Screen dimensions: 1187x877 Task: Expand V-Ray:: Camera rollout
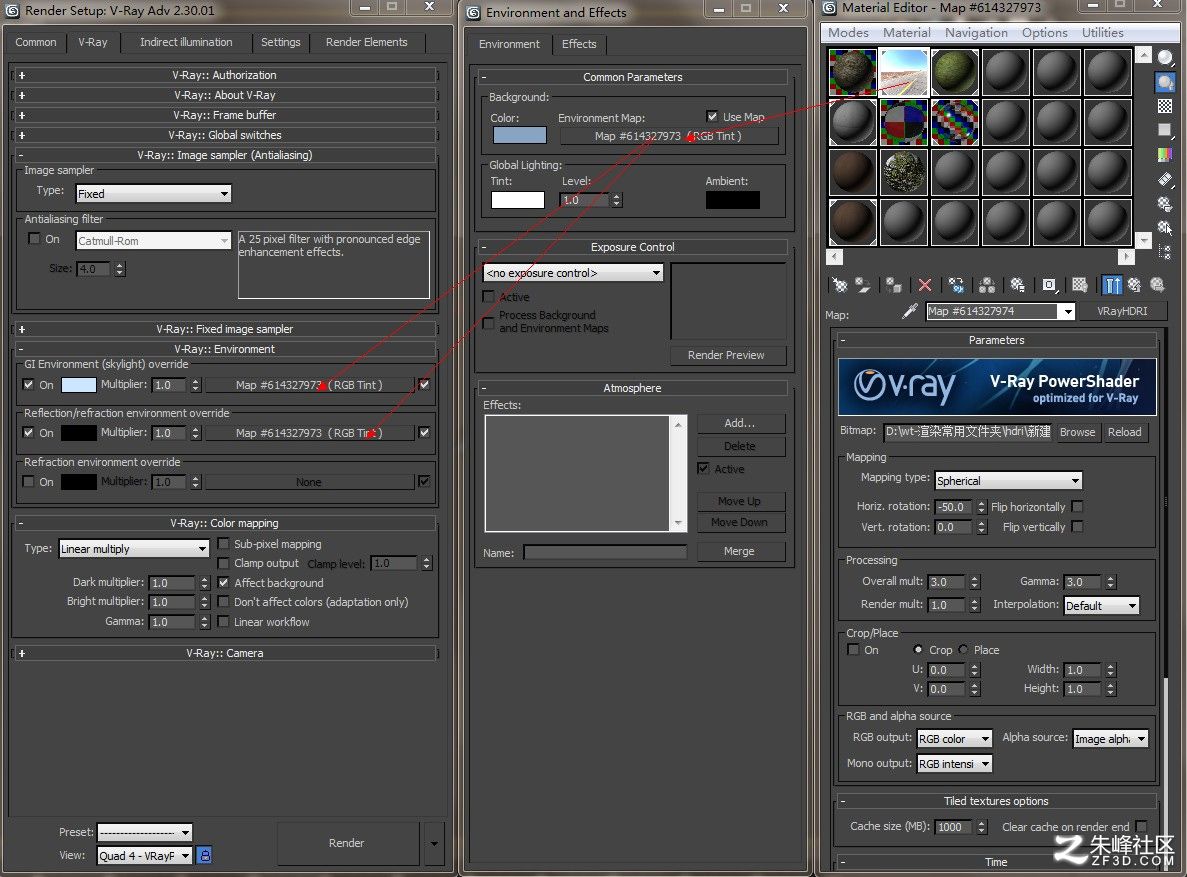pyautogui.click(x=225, y=654)
